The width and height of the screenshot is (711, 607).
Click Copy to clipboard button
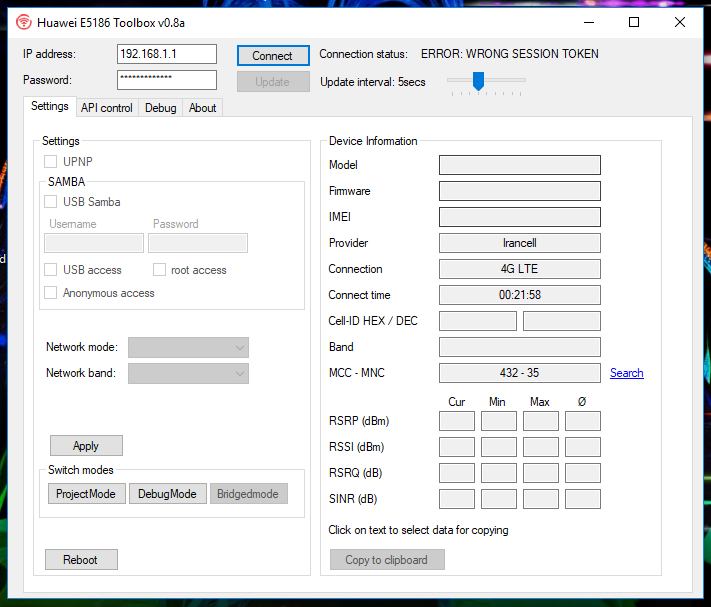(x=387, y=559)
